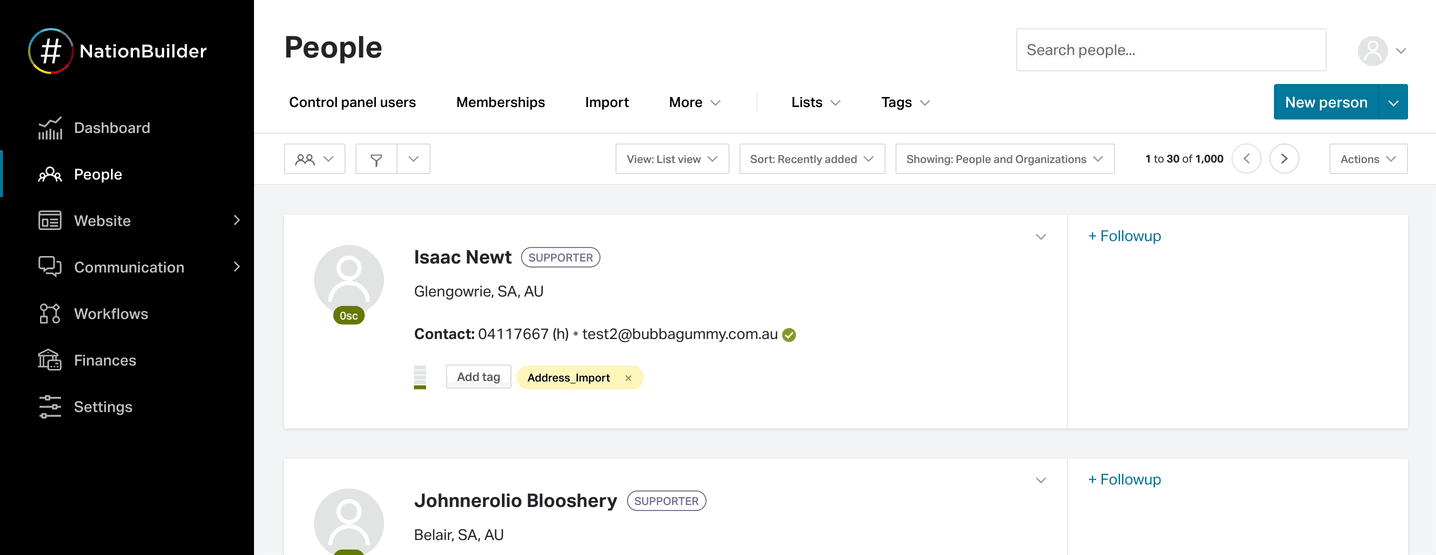Open the View: List view dropdown

671,159
